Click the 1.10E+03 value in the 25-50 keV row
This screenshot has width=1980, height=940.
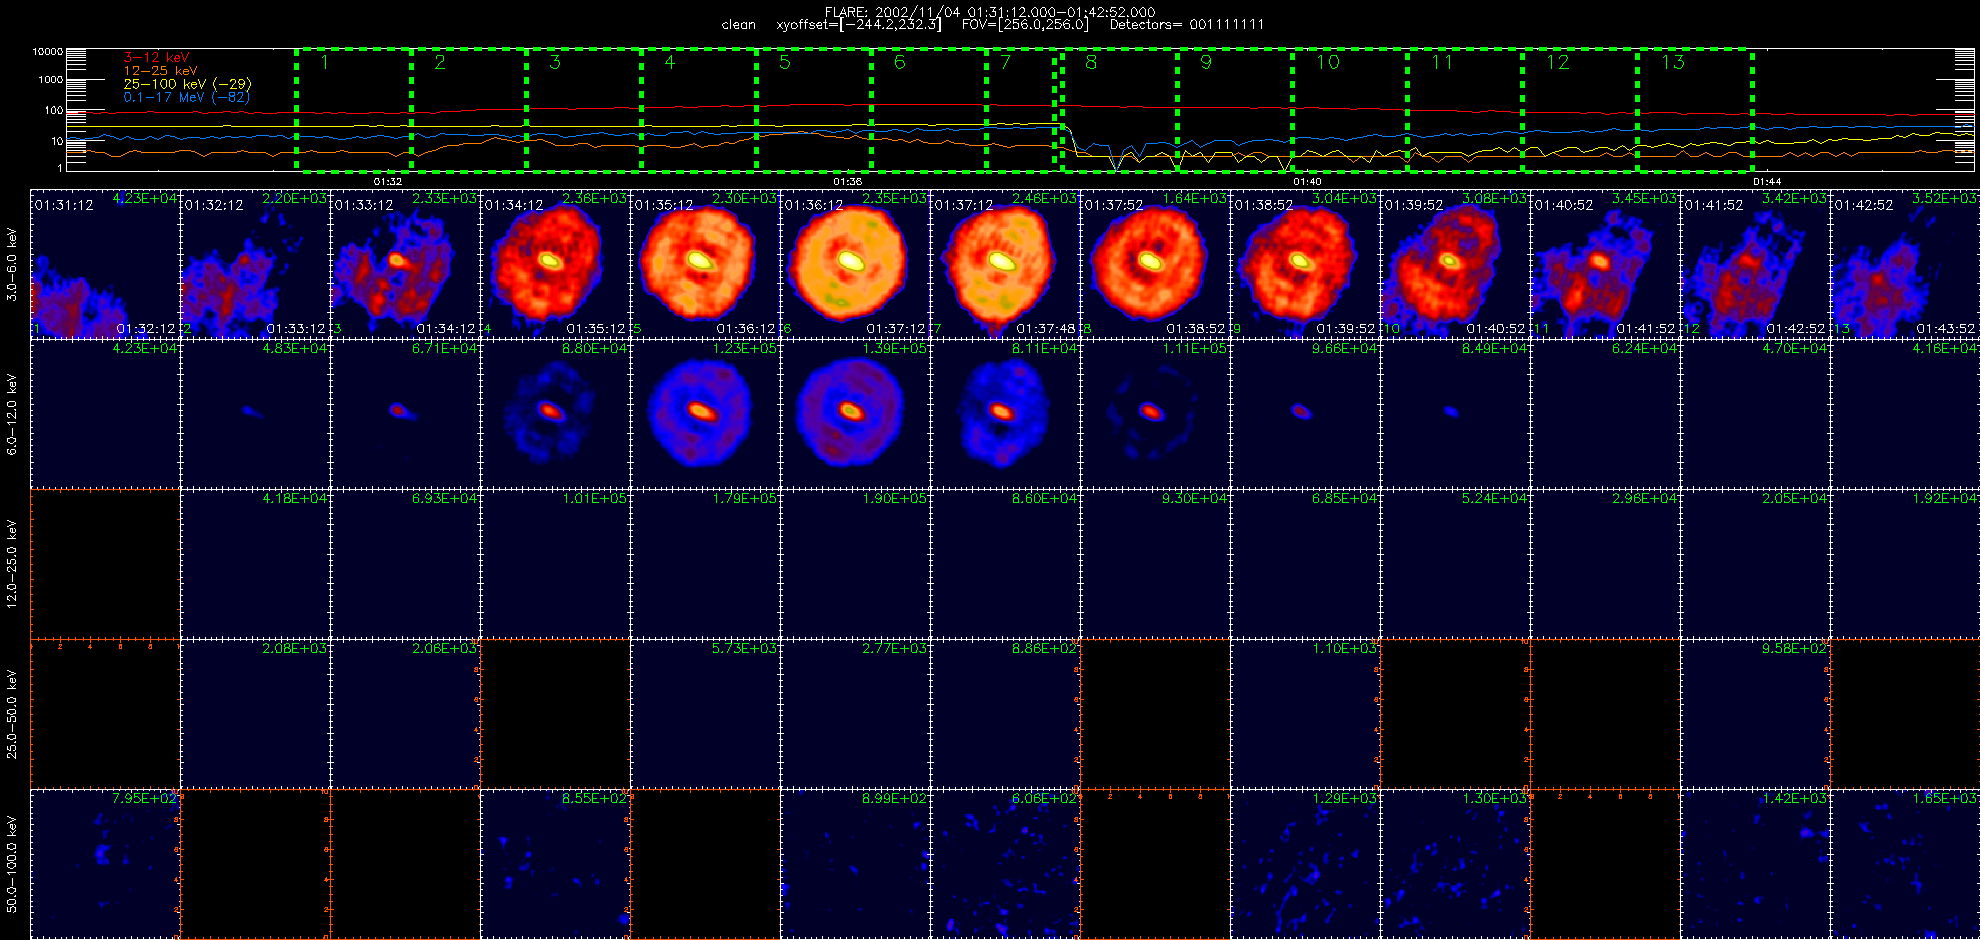[x=1345, y=648]
